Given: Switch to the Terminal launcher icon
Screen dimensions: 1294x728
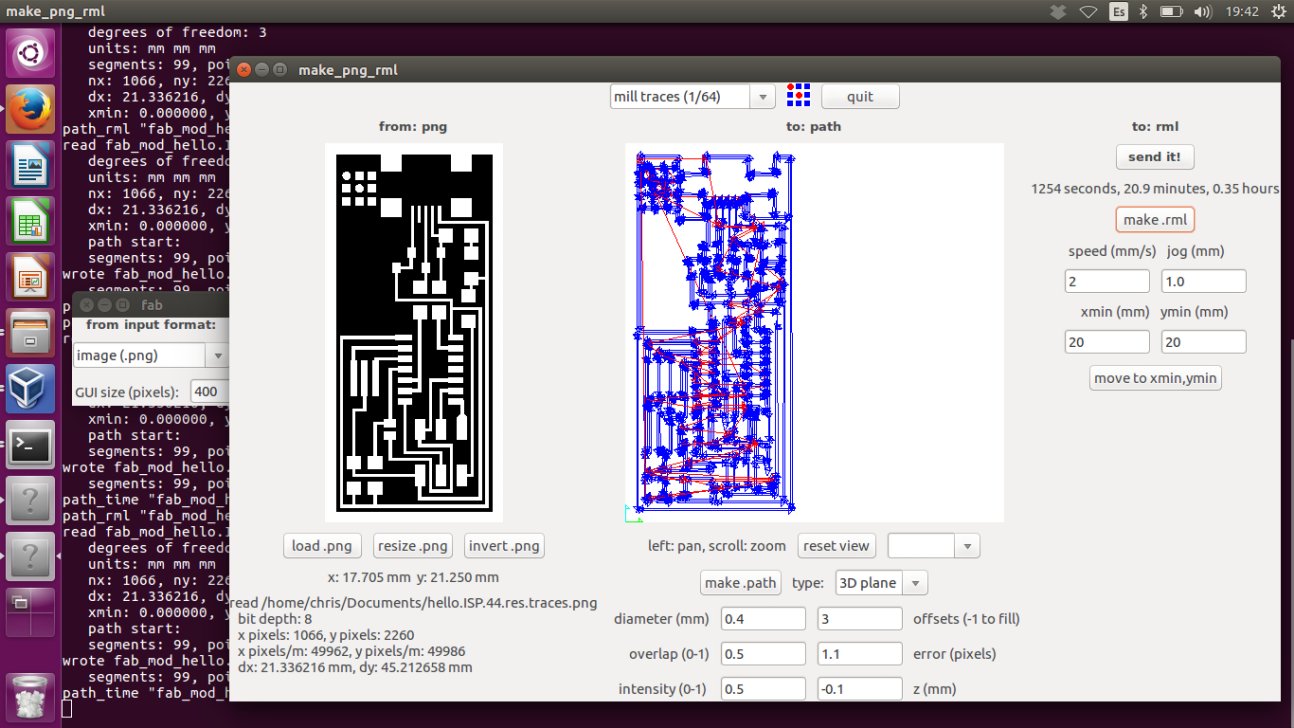Looking at the screenshot, I should click(30, 443).
